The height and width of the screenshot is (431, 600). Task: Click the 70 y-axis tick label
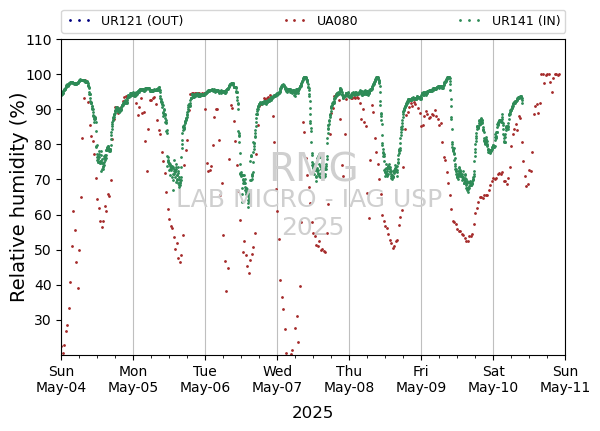click(43, 180)
